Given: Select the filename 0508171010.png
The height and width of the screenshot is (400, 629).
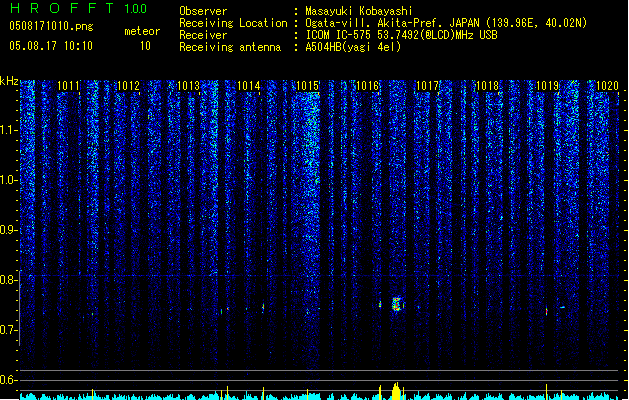Looking at the screenshot, I should tap(51, 26).
